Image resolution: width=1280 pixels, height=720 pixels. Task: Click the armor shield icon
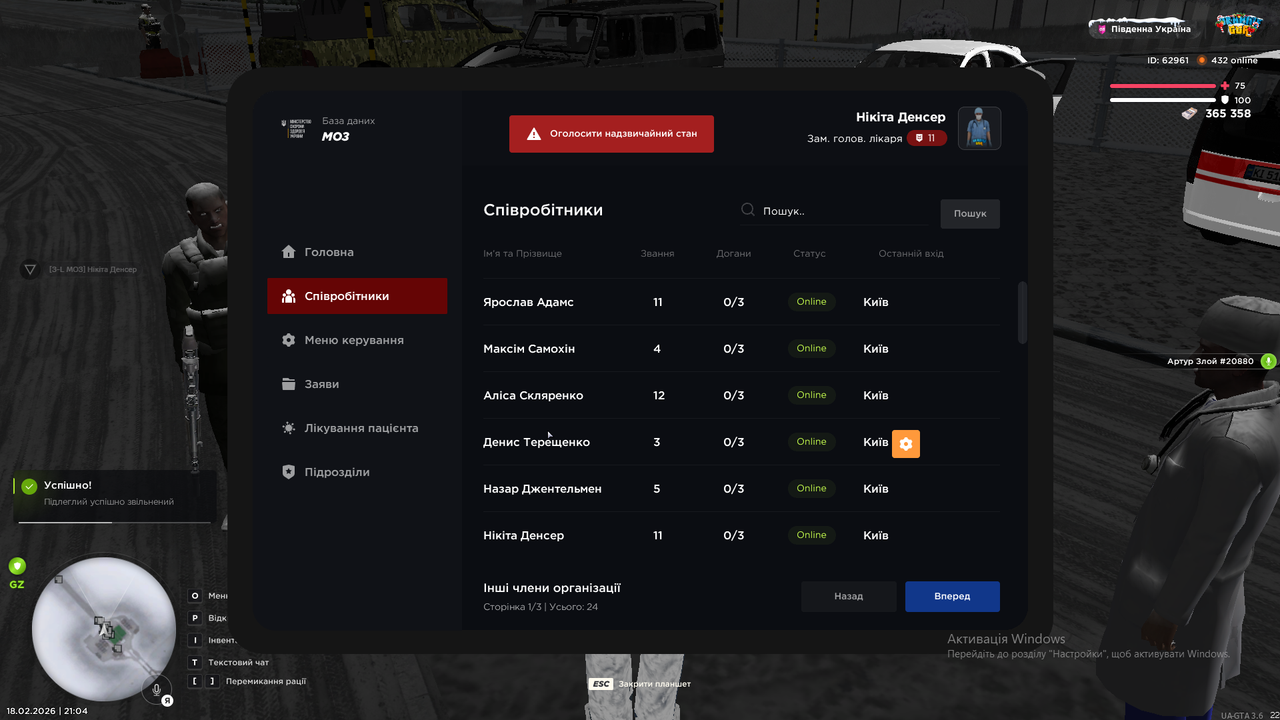pyautogui.click(x=1225, y=100)
